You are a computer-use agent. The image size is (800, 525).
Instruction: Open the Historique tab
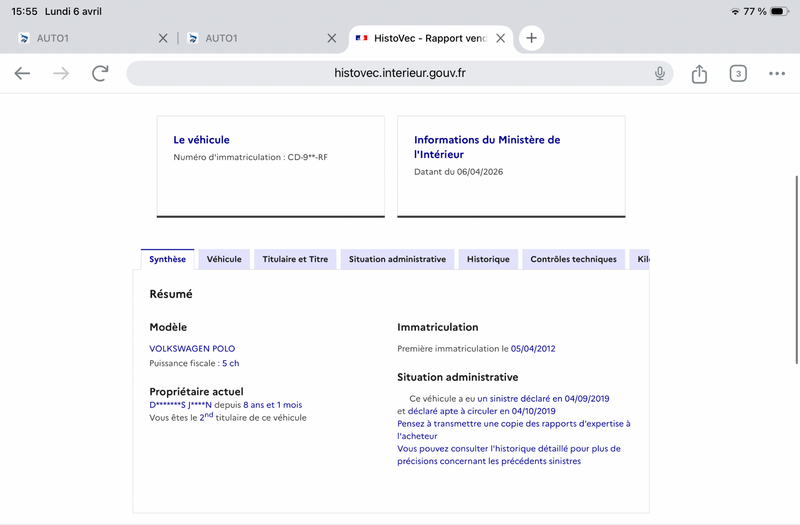click(488, 259)
